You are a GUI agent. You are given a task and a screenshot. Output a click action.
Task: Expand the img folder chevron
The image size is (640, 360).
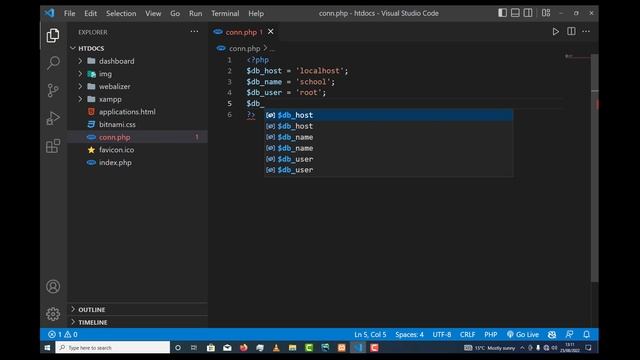click(80, 74)
